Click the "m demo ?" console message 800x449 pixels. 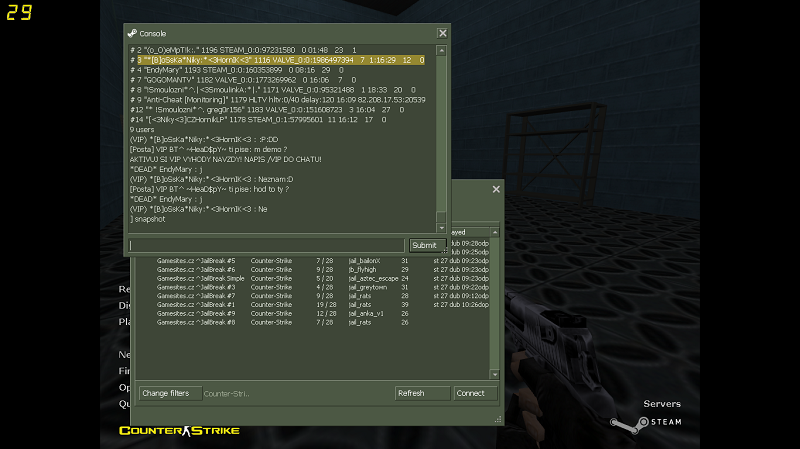pyautogui.click(x=208, y=149)
